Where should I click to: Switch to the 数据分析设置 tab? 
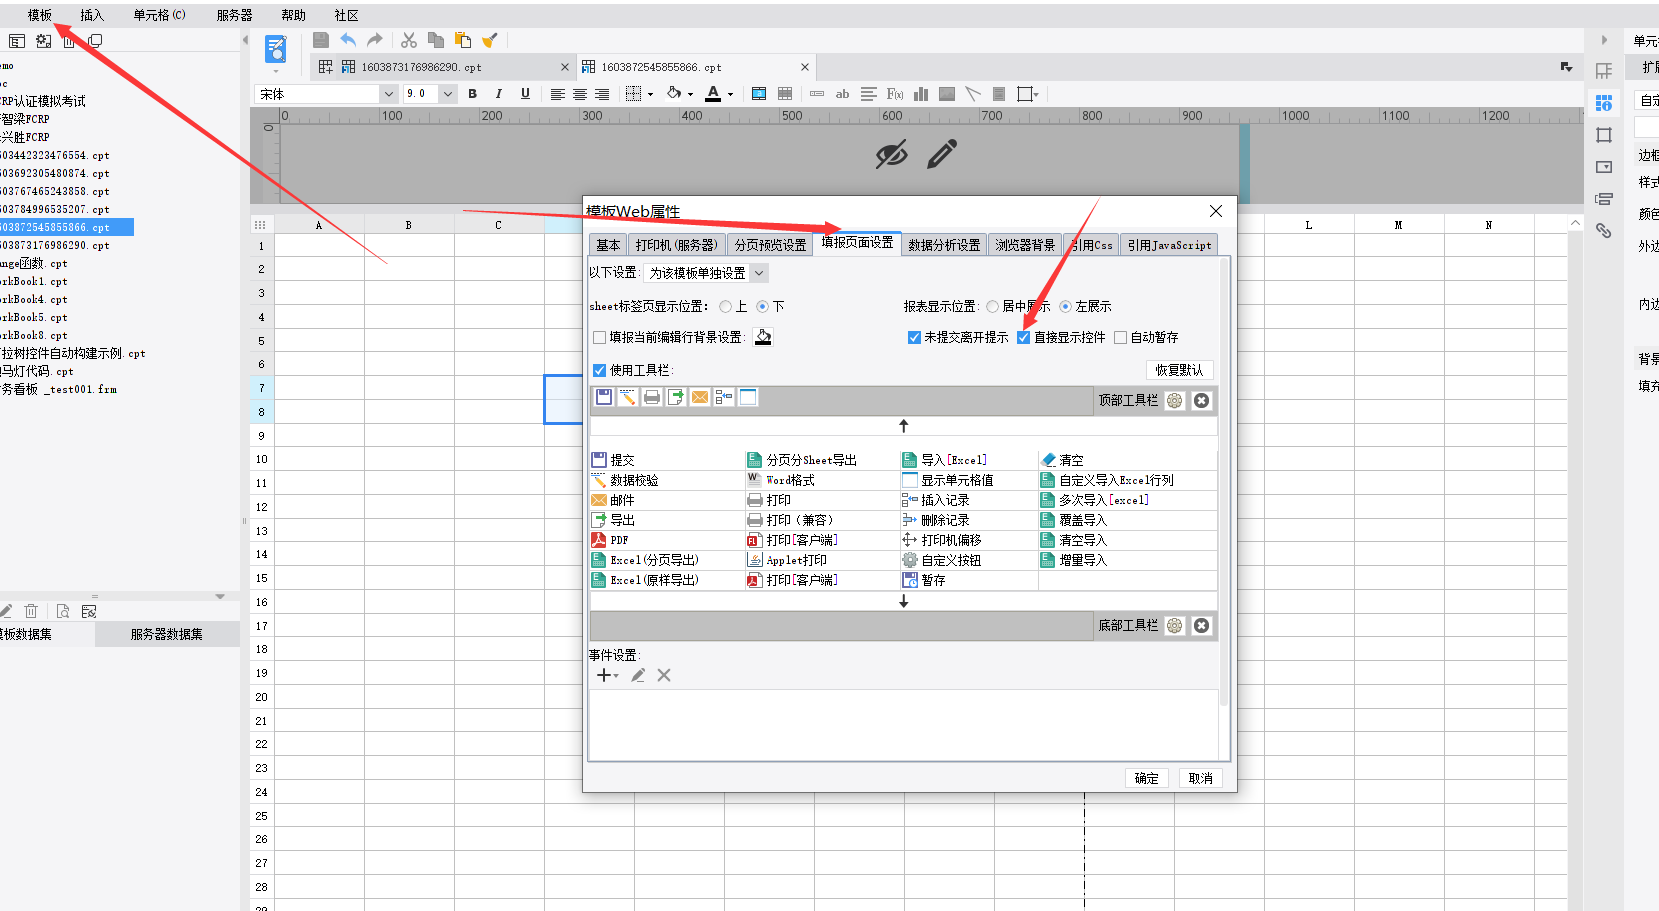pos(944,245)
